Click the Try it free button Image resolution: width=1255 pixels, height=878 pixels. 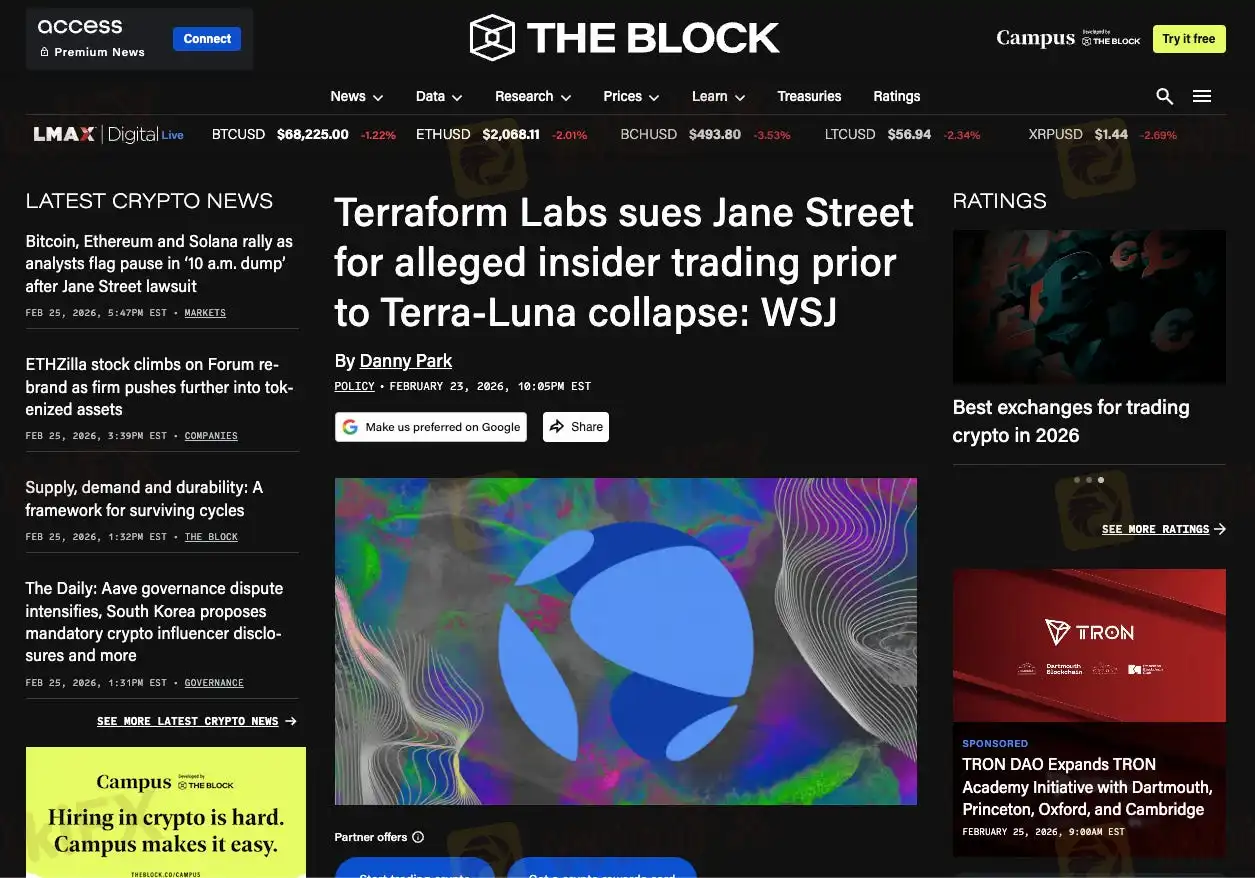click(x=1189, y=39)
